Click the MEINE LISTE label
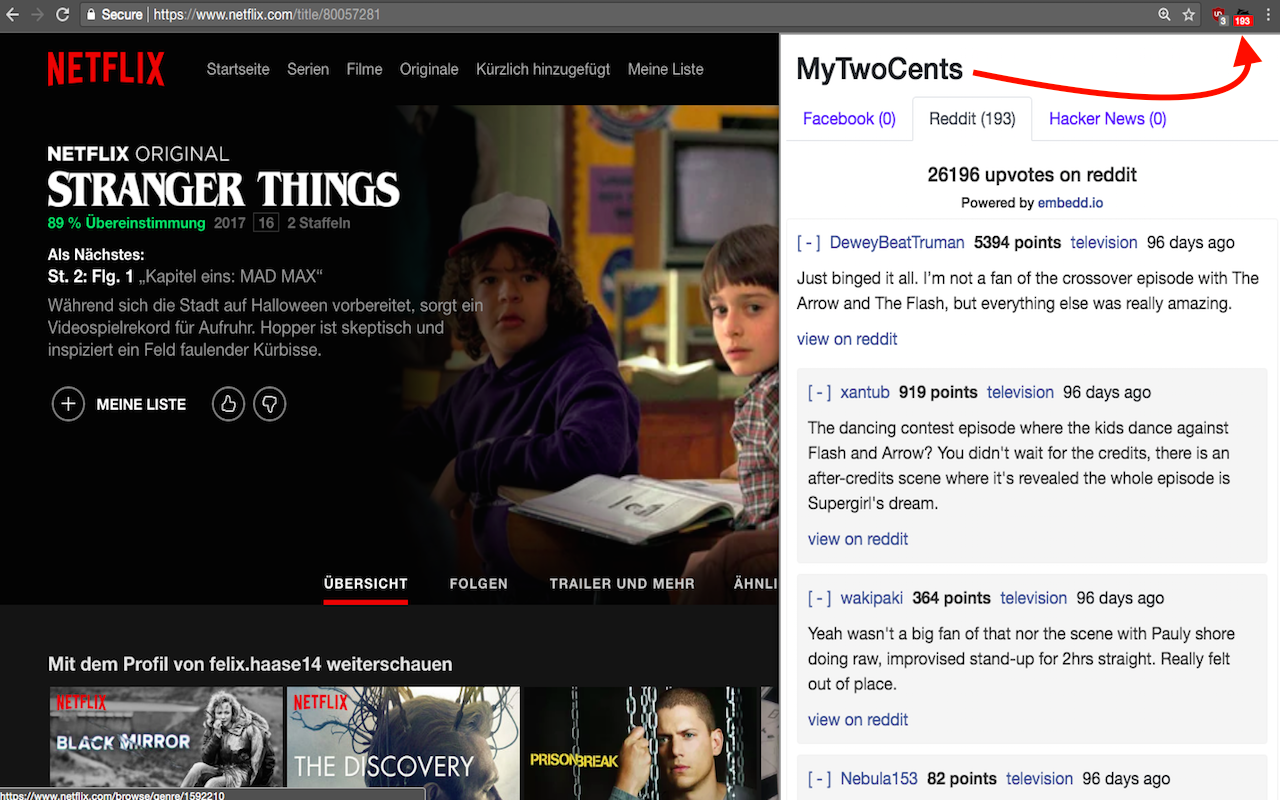 (x=141, y=405)
